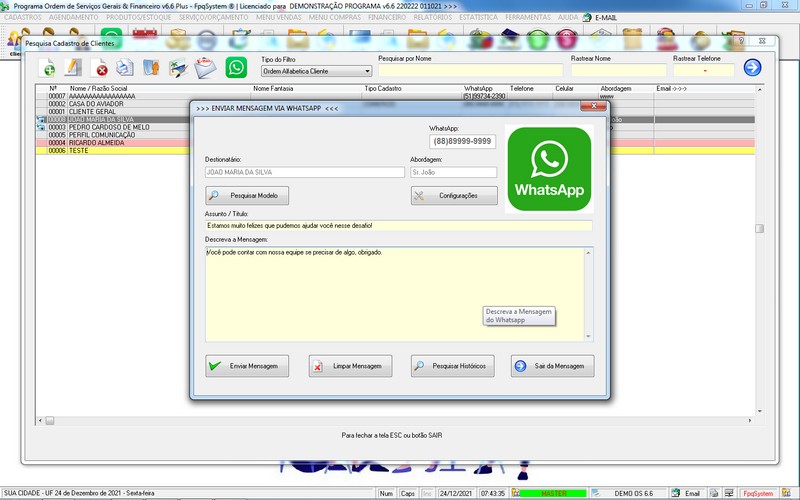The height and width of the screenshot is (500, 800).
Task: Select the PERFIL COMUNICAÇÃO row
Action: pos(112,135)
